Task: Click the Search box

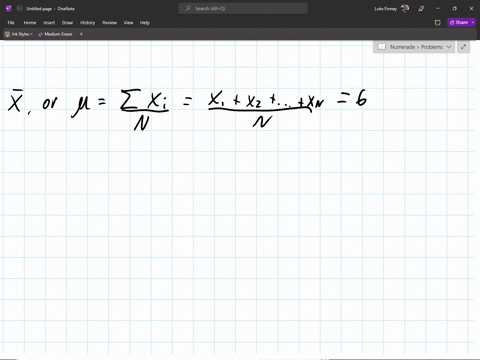Action: point(243,9)
